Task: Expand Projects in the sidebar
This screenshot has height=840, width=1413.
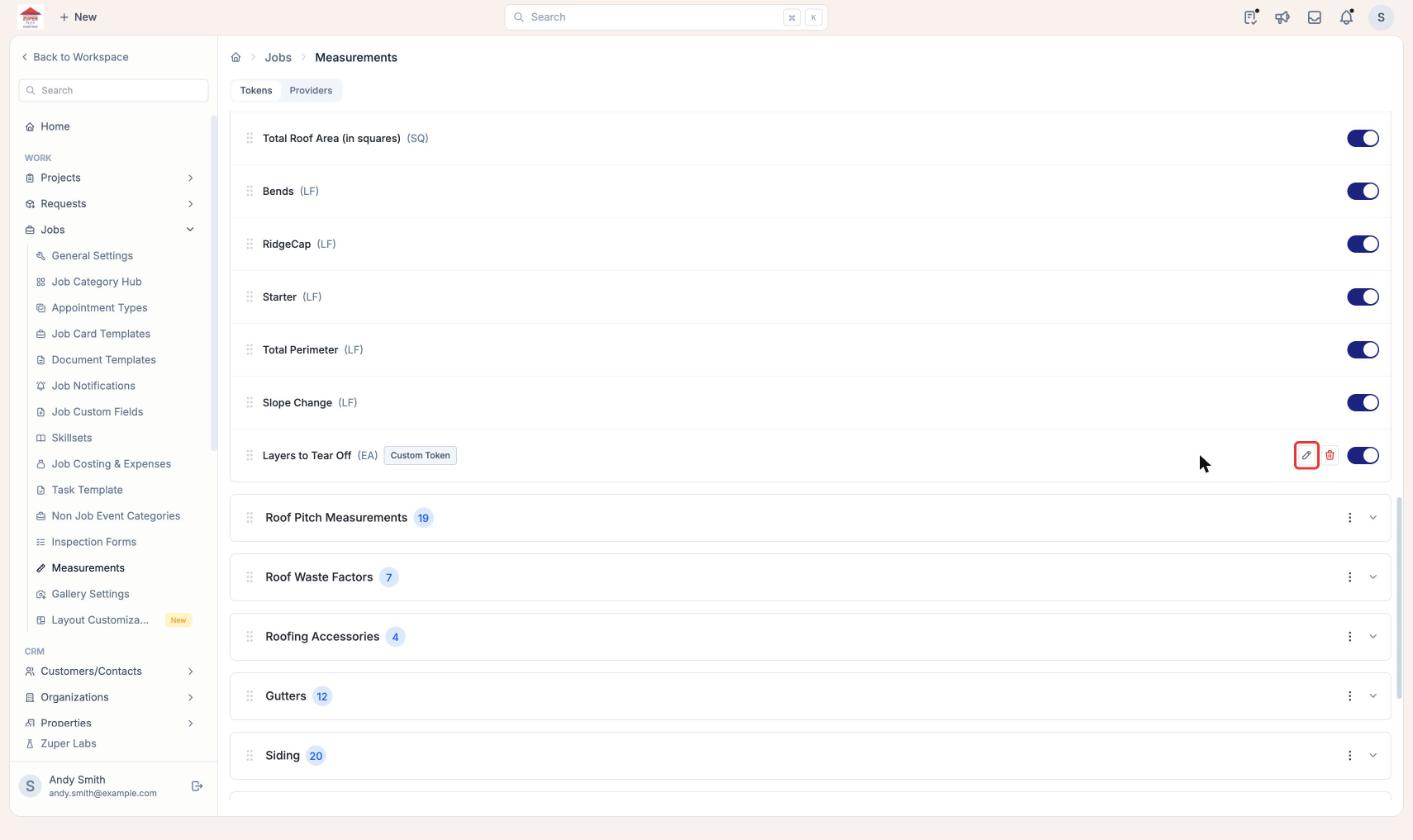Action: (190, 178)
